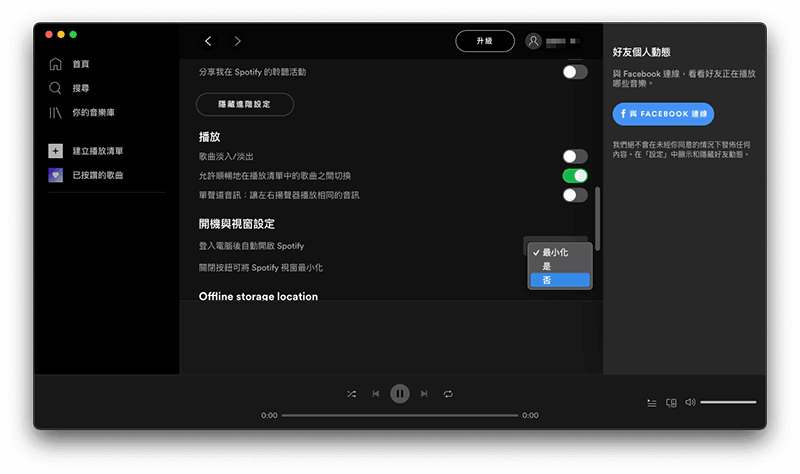Click the Create Playlist plus icon
Viewport: 800px width, 474px height.
pyautogui.click(x=56, y=151)
